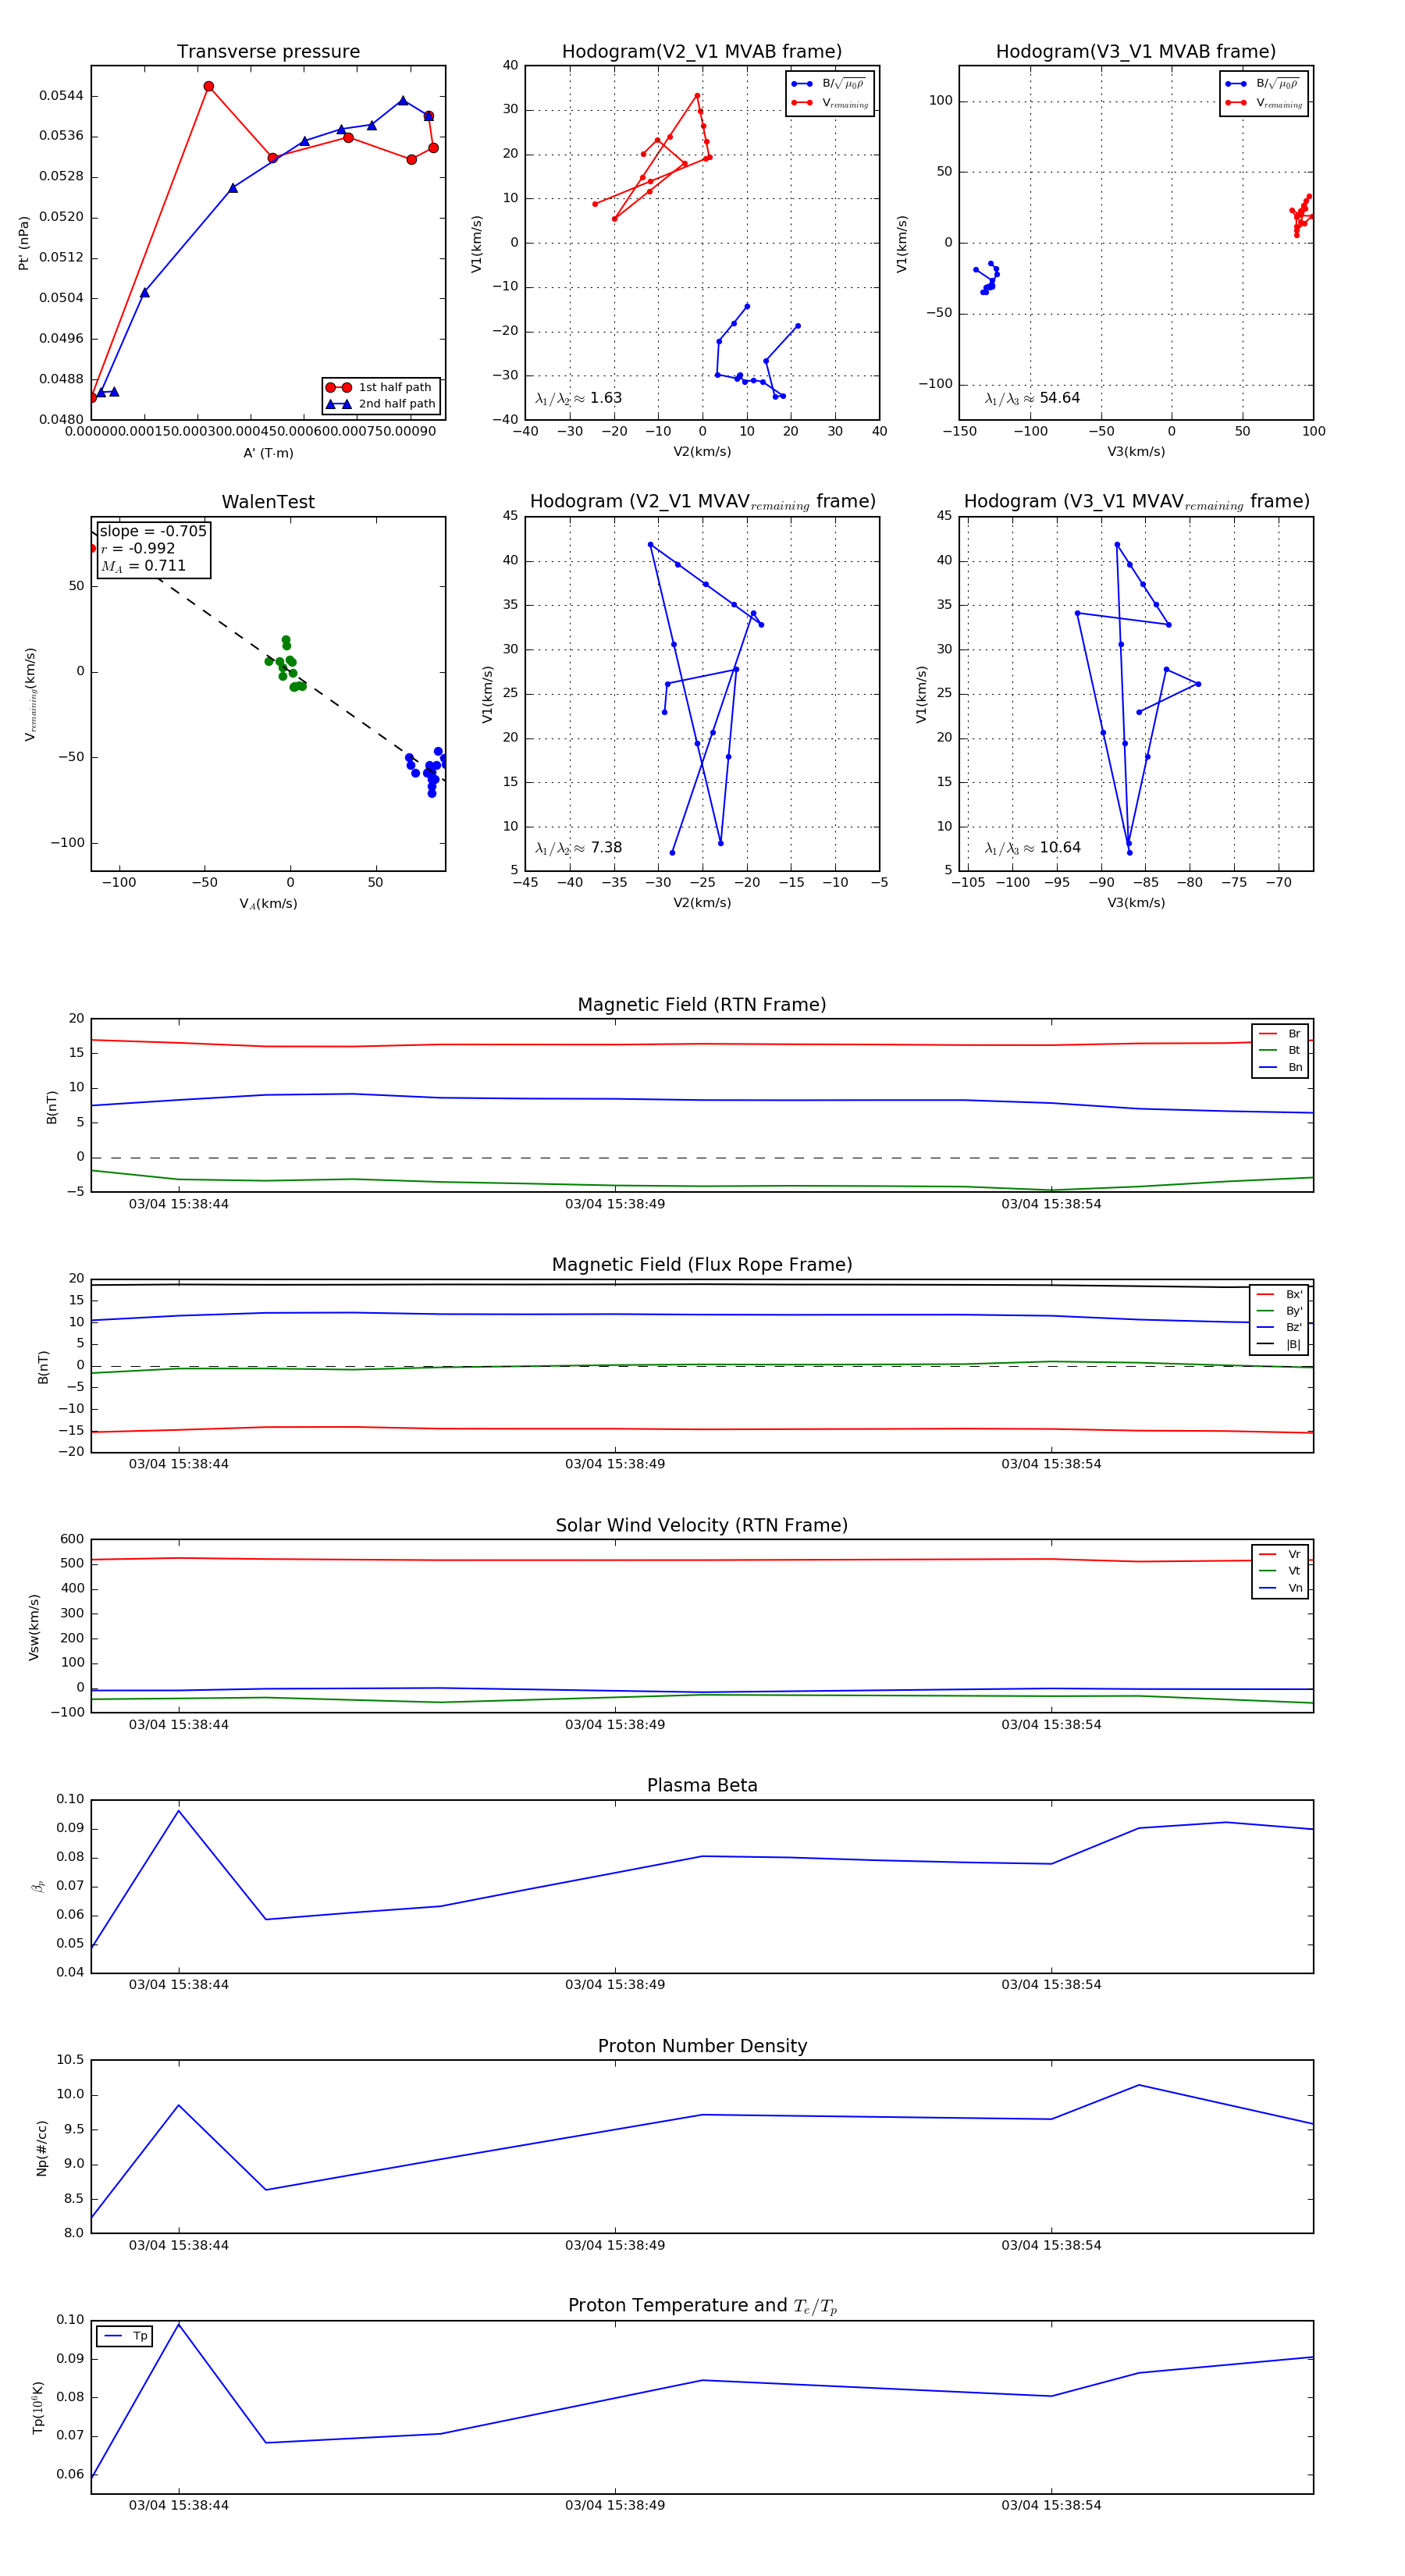The image size is (1405, 2576).
Task: Click the "Pt' (nPa)" axis label
Action: [24, 243]
